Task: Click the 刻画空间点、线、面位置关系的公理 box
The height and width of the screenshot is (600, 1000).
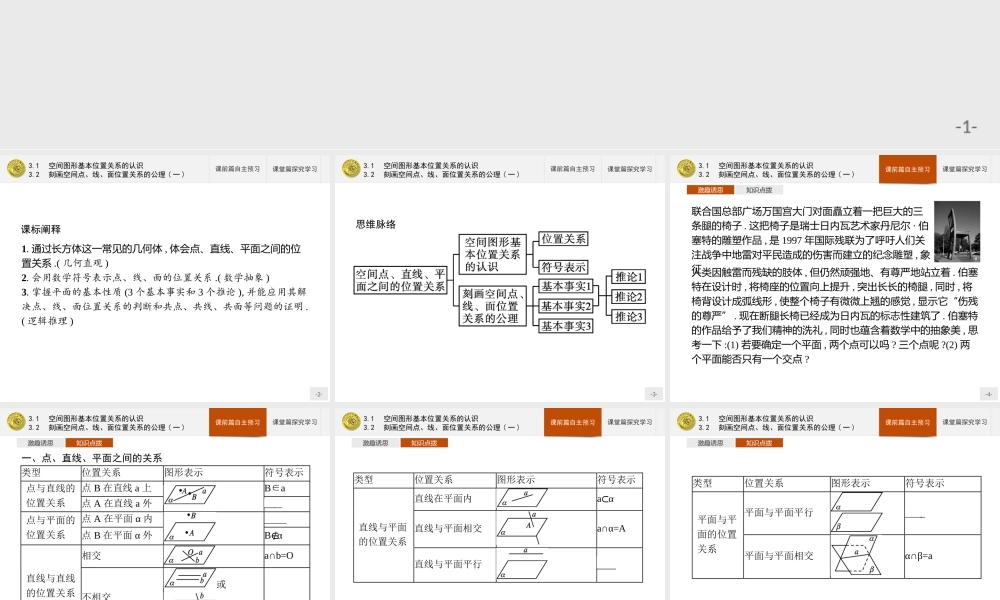Action: point(493,306)
